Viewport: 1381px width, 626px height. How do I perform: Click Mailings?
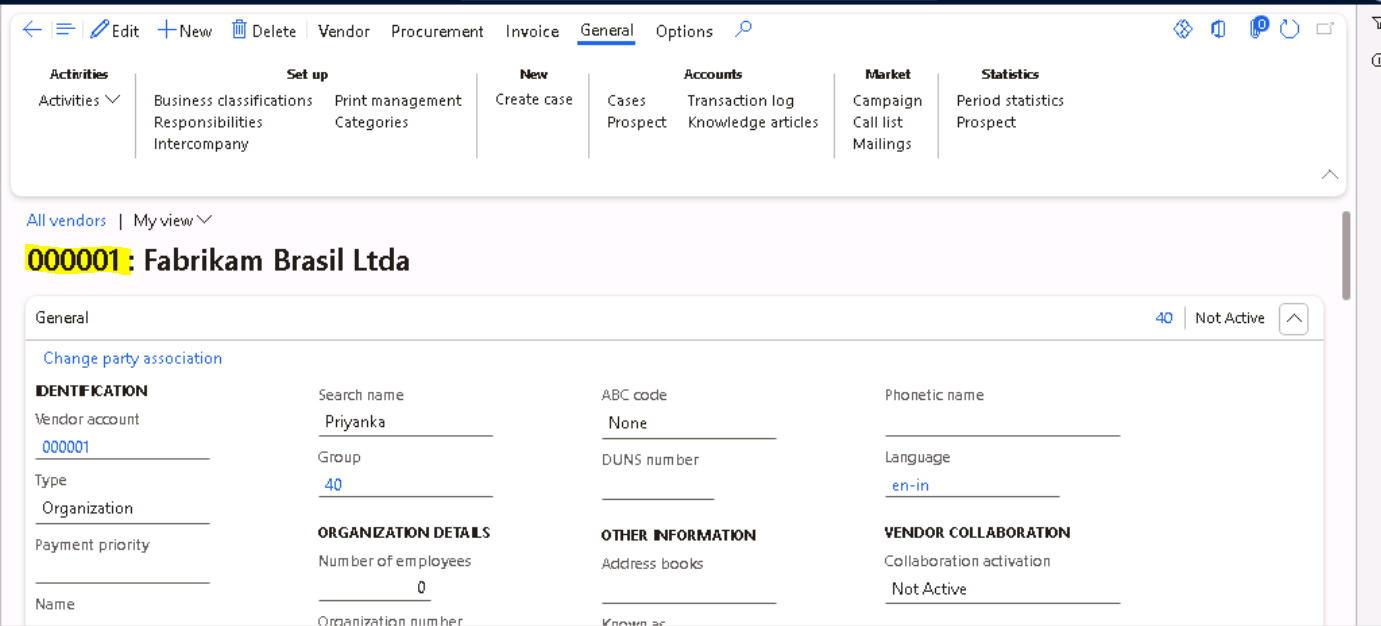click(x=882, y=144)
